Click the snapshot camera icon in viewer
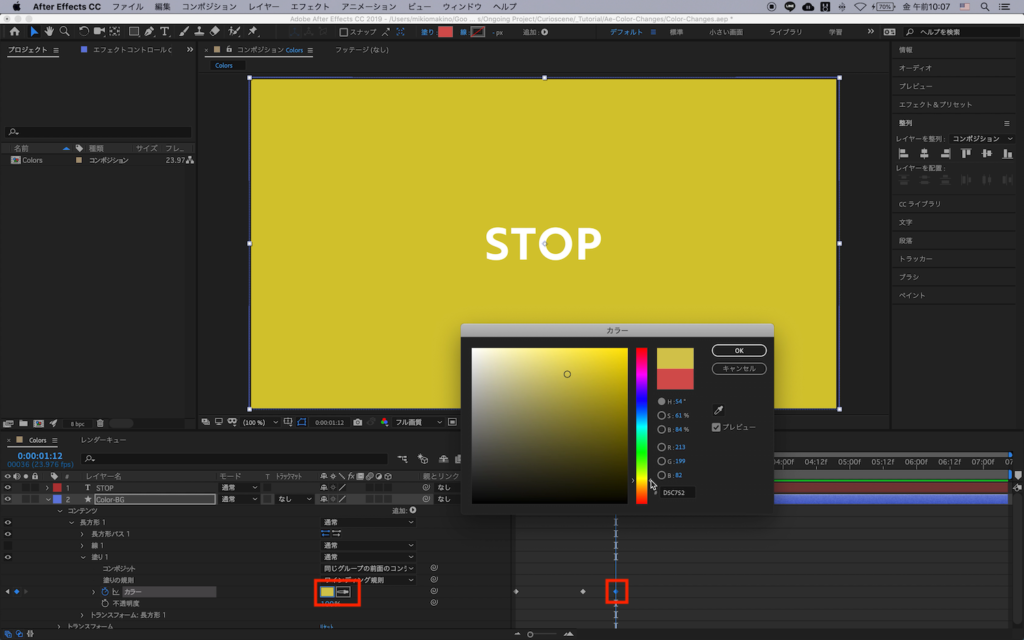This screenshot has width=1024, height=640. point(357,423)
